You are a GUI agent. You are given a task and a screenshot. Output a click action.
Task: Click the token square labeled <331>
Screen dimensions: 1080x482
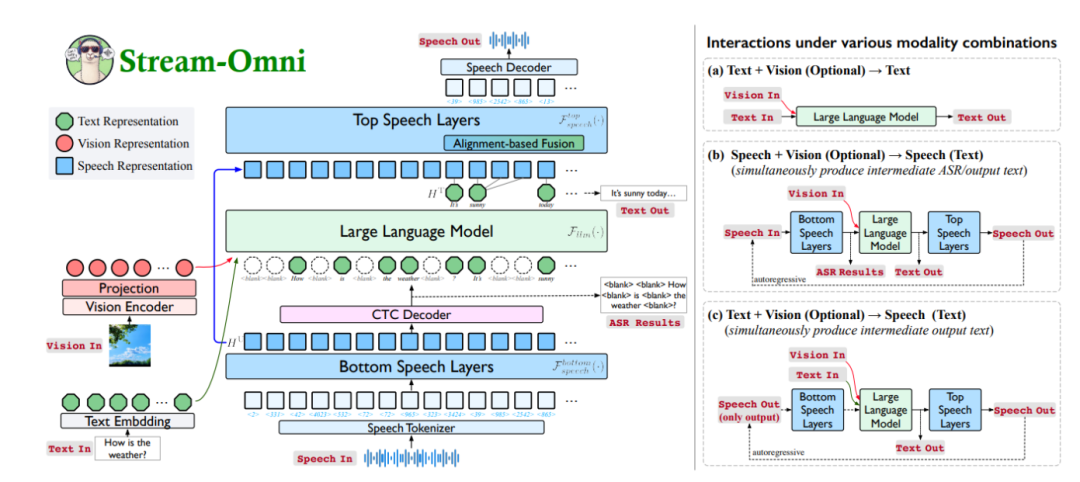[275, 399]
